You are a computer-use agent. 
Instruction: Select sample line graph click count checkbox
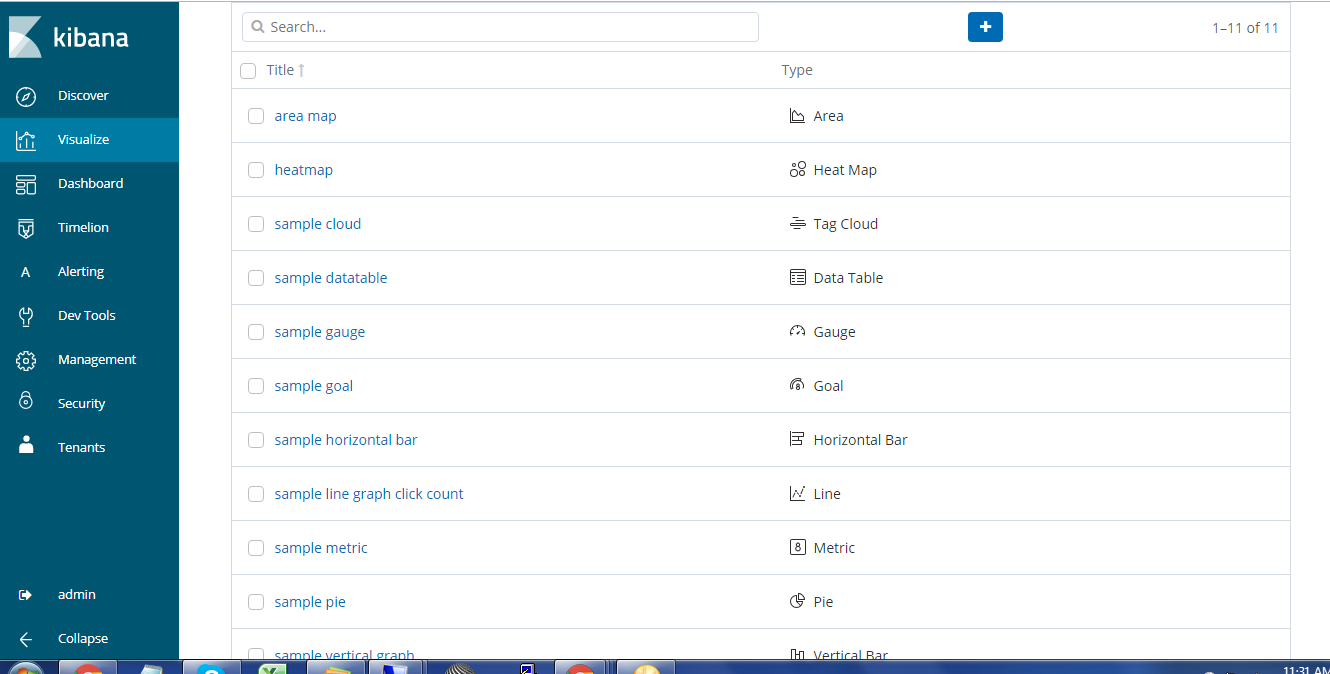256,494
